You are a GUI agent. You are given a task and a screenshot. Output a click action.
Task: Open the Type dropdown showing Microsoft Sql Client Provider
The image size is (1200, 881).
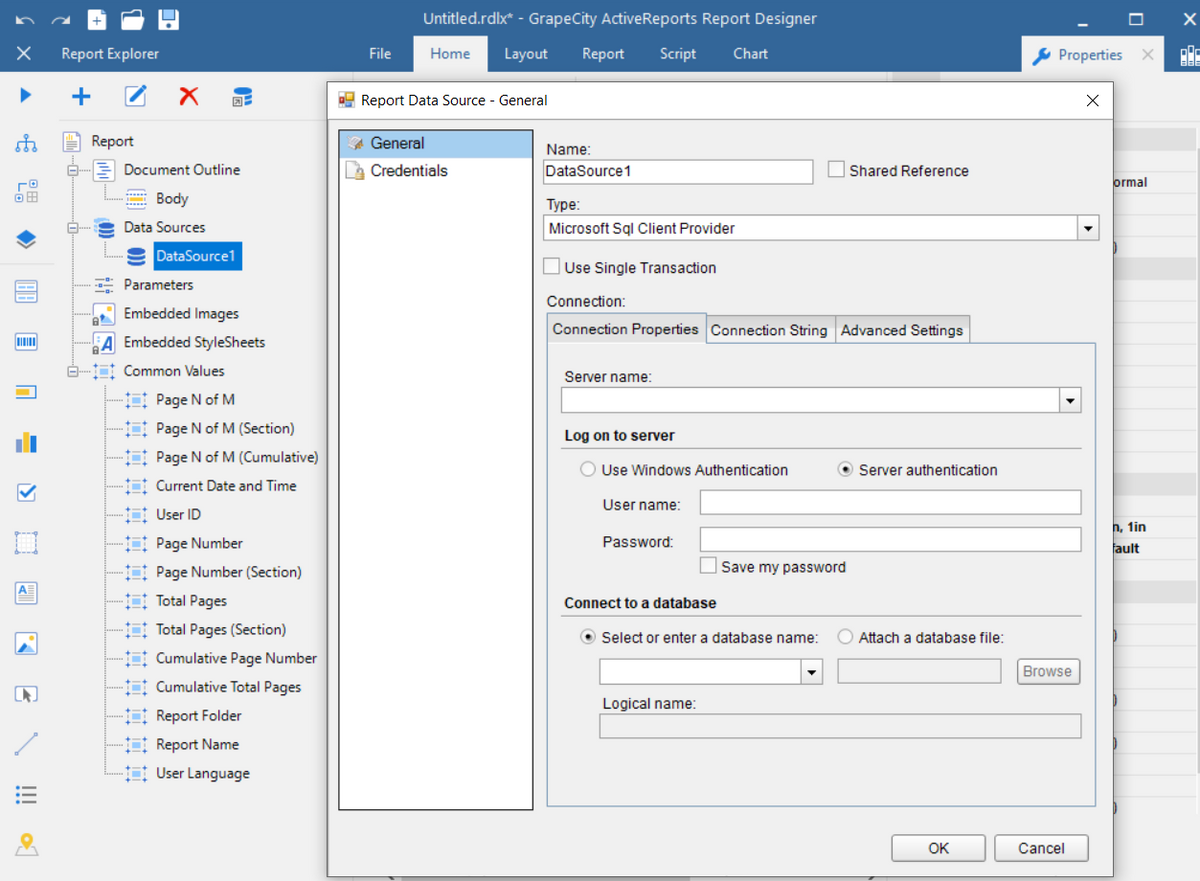(1088, 228)
